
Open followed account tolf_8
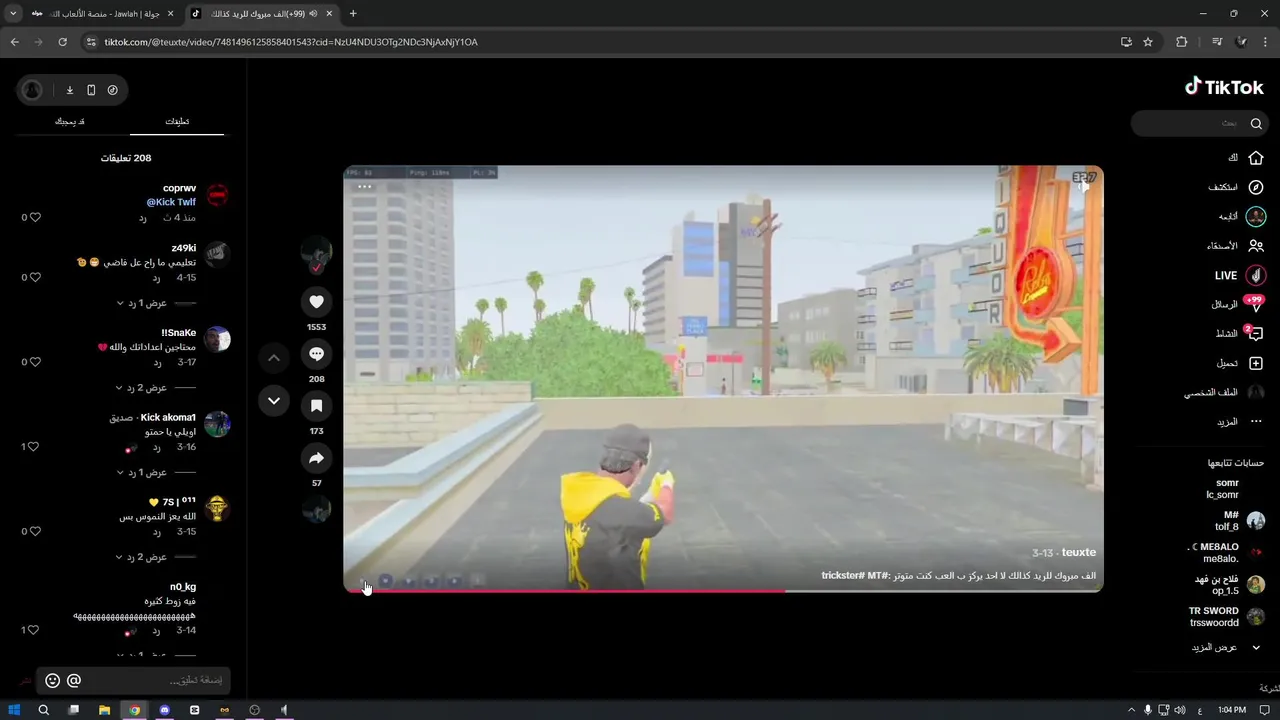1241,521
